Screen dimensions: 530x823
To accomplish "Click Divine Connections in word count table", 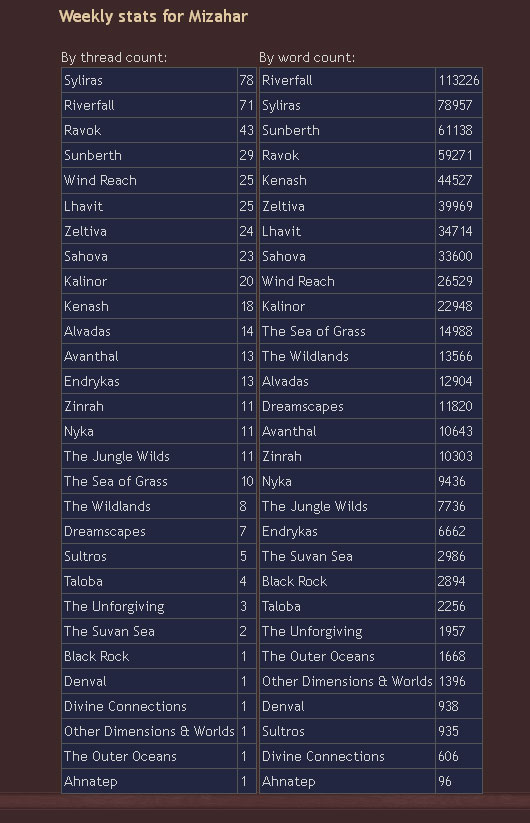I will pos(323,756).
